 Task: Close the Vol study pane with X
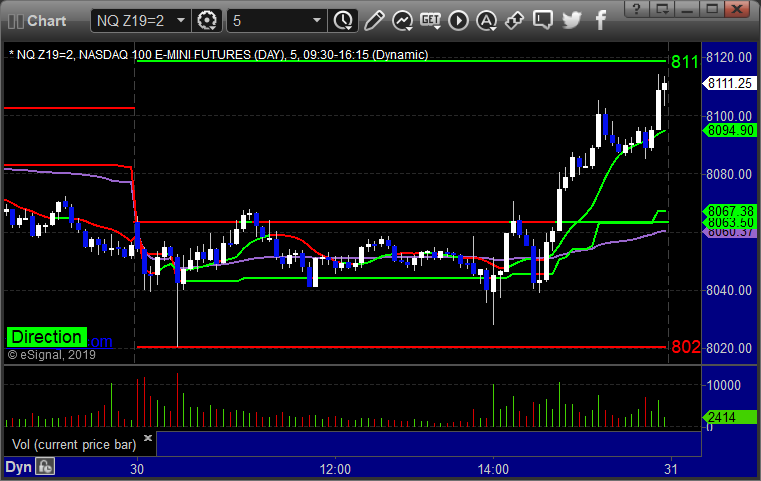pyautogui.click(x=148, y=438)
